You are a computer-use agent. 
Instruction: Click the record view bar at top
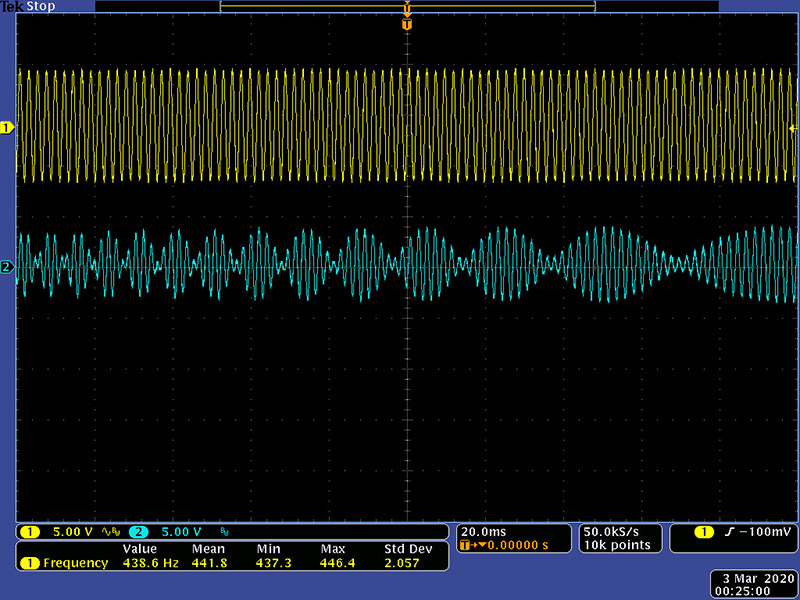pyautogui.click(x=406, y=6)
